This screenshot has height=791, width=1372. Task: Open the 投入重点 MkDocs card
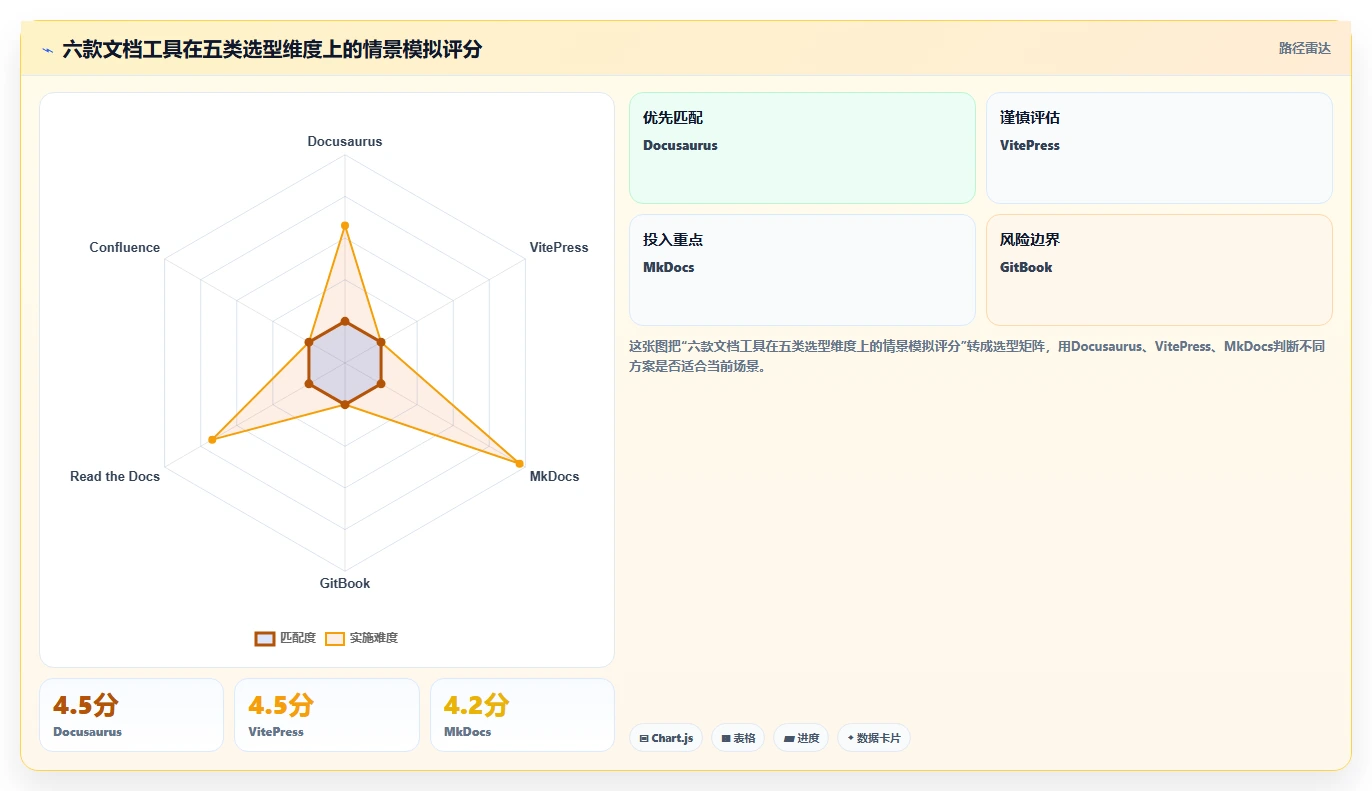(x=802, y=270)
